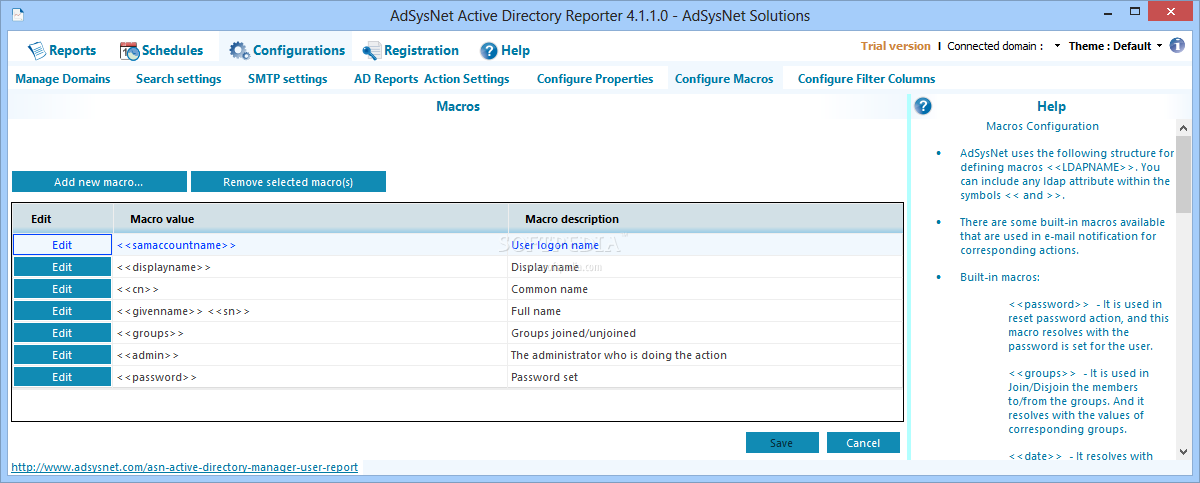Click the Trial version label

coord(895,46)
